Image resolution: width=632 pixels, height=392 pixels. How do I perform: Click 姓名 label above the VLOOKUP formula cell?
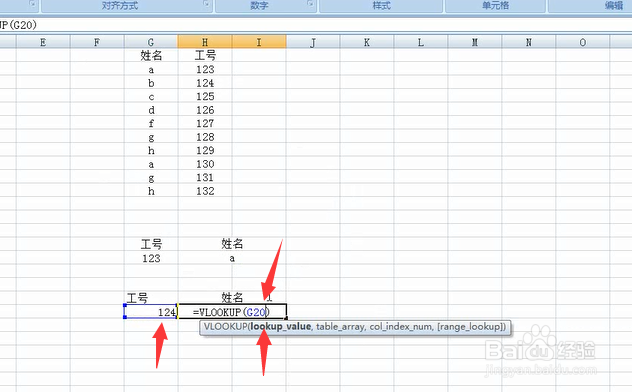coord(232,298)
